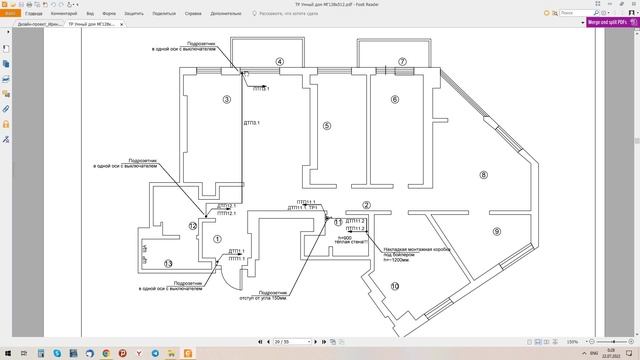
Task: Open the Layers panel icon
Action: coord(6,79)
